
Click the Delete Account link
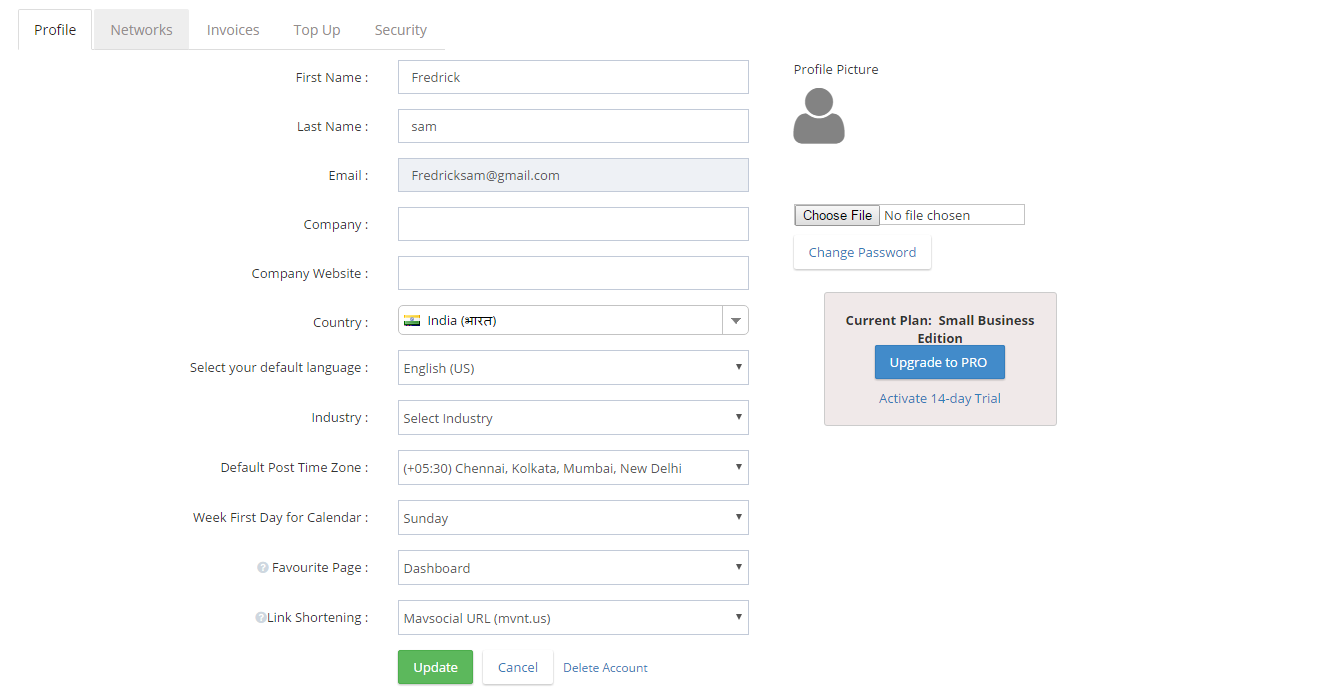coord(605,668)
